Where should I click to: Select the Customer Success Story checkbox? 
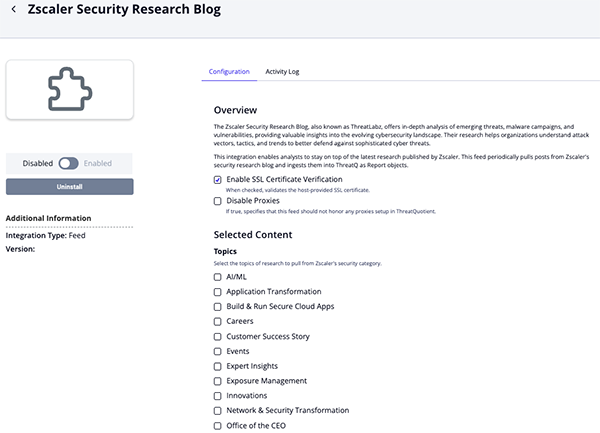point(218,336)
